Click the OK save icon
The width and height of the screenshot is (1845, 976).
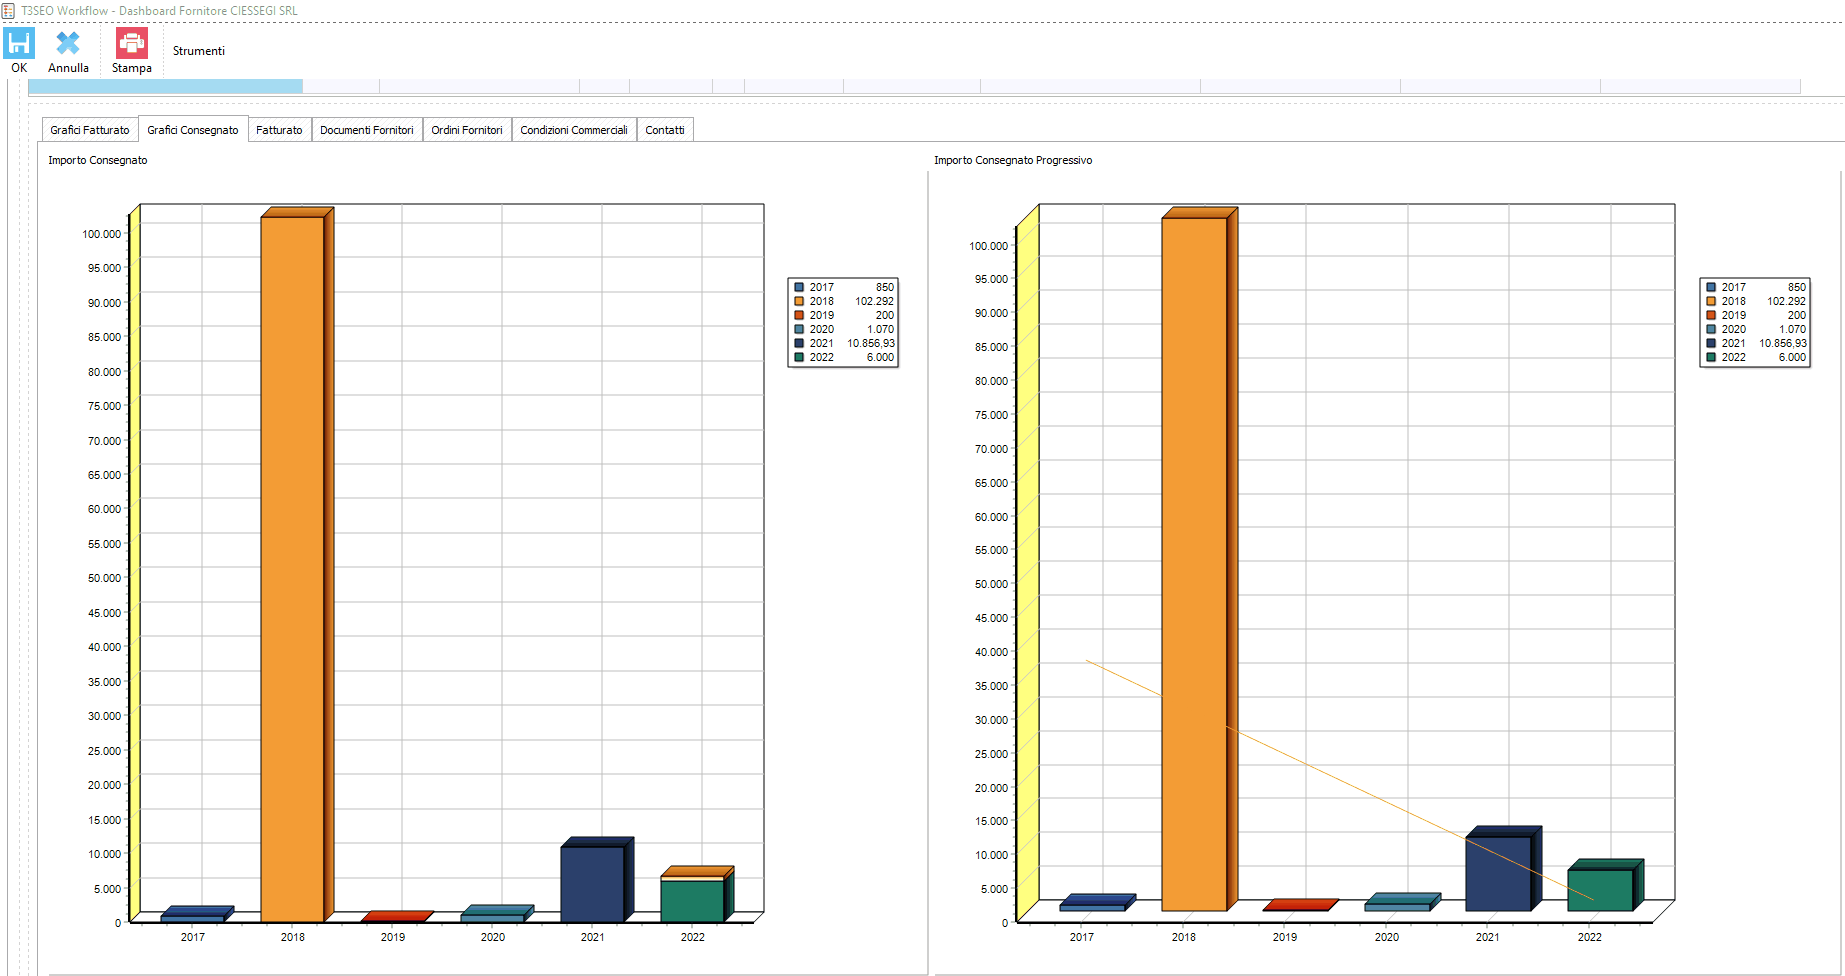tap(19, 43)
